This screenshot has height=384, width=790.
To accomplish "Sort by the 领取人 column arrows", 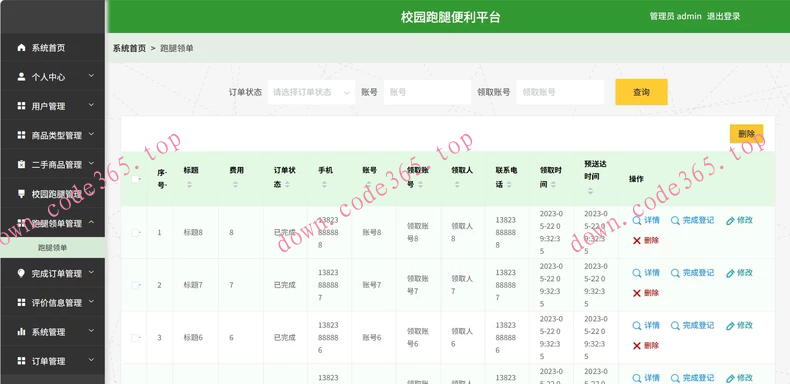I will (457, 185).
